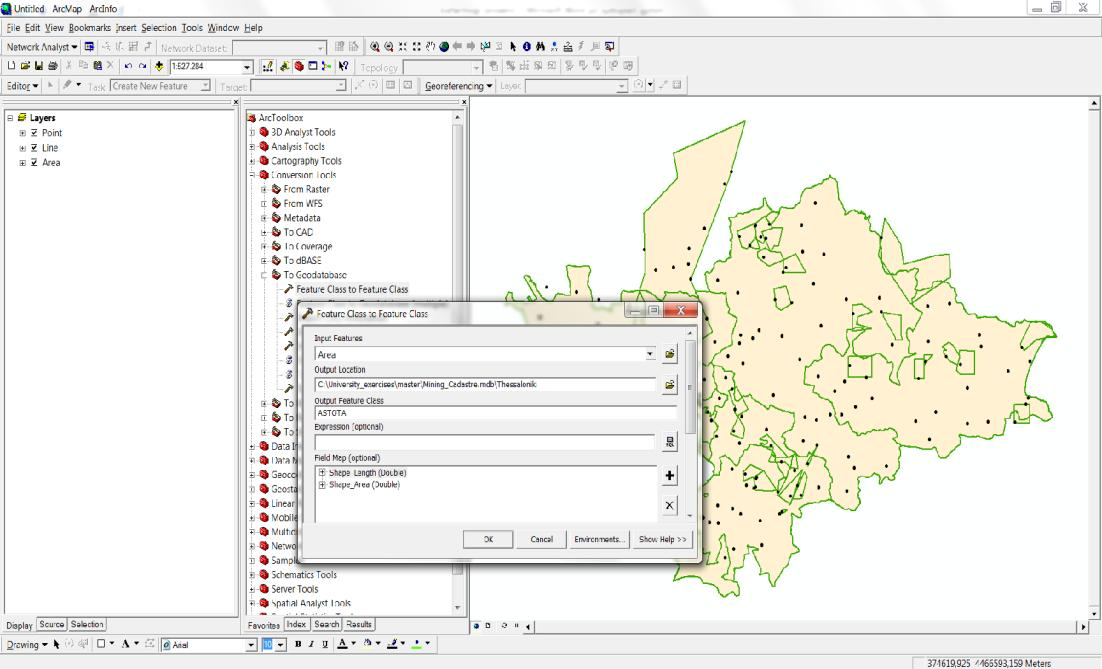Print the map
Image resolution: width=1102 pixels, height=669 pixels.
(53, 66)
